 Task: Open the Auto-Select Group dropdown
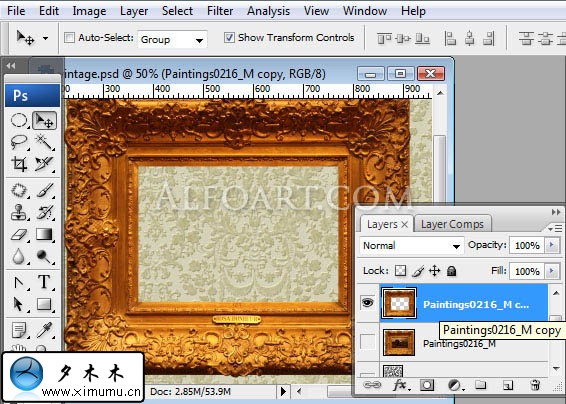click(x=173, y=39)
